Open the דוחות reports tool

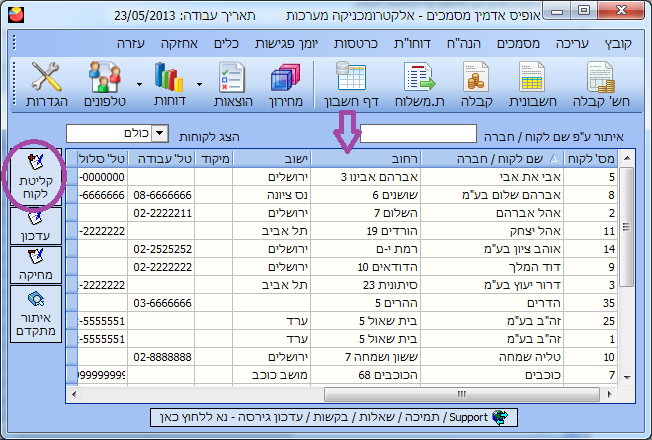pos(170,84)
